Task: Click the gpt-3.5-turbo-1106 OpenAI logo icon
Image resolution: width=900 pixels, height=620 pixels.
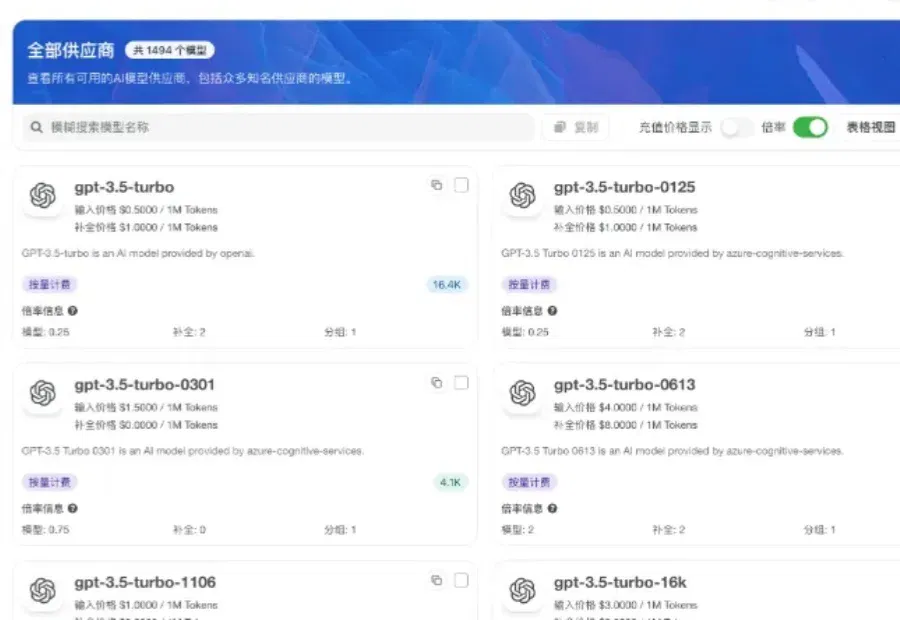Action: coord(42,591)
